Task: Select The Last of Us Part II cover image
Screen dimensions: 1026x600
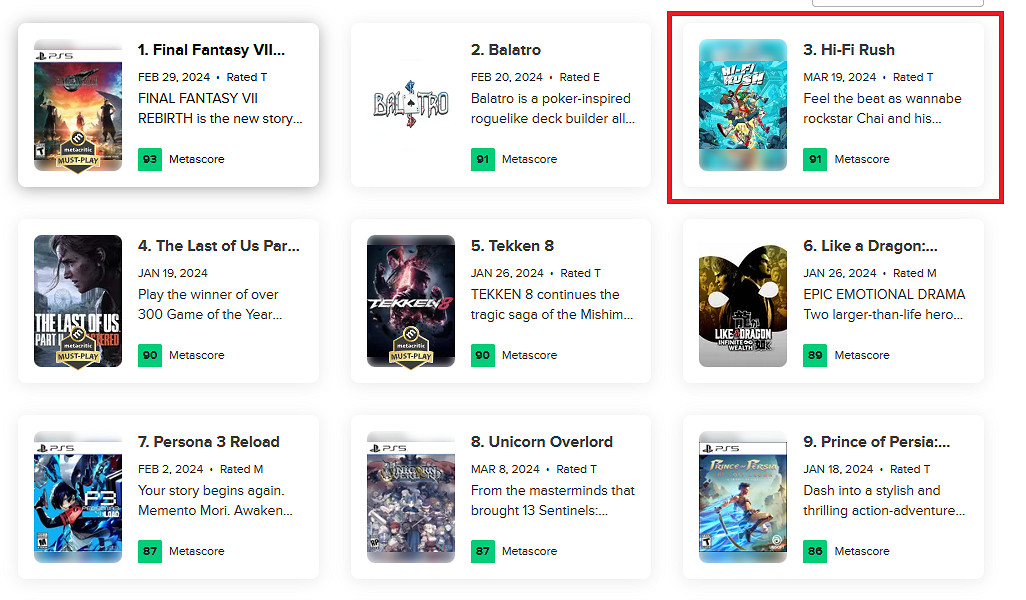Action: (78, 301)
